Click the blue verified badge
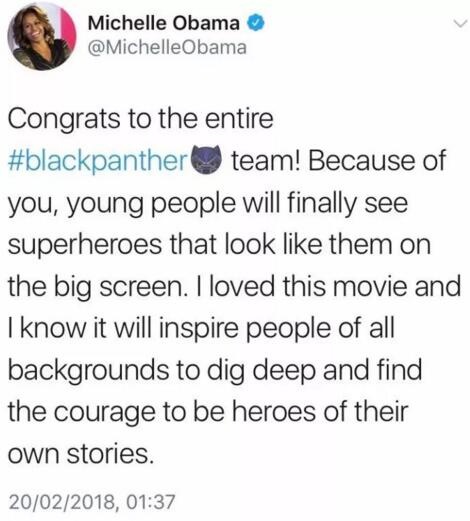 [256, 24]
